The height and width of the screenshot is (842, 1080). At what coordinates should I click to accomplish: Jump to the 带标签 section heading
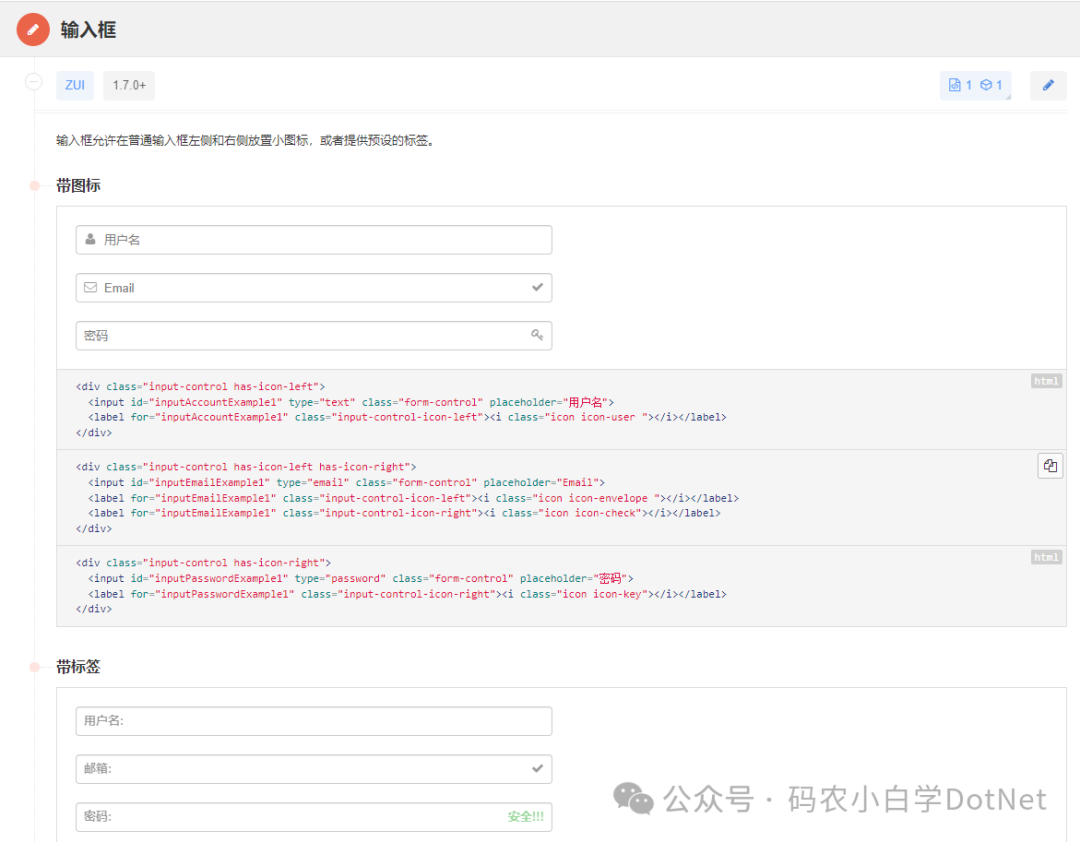pyautogui.click(x=78, y=666)
